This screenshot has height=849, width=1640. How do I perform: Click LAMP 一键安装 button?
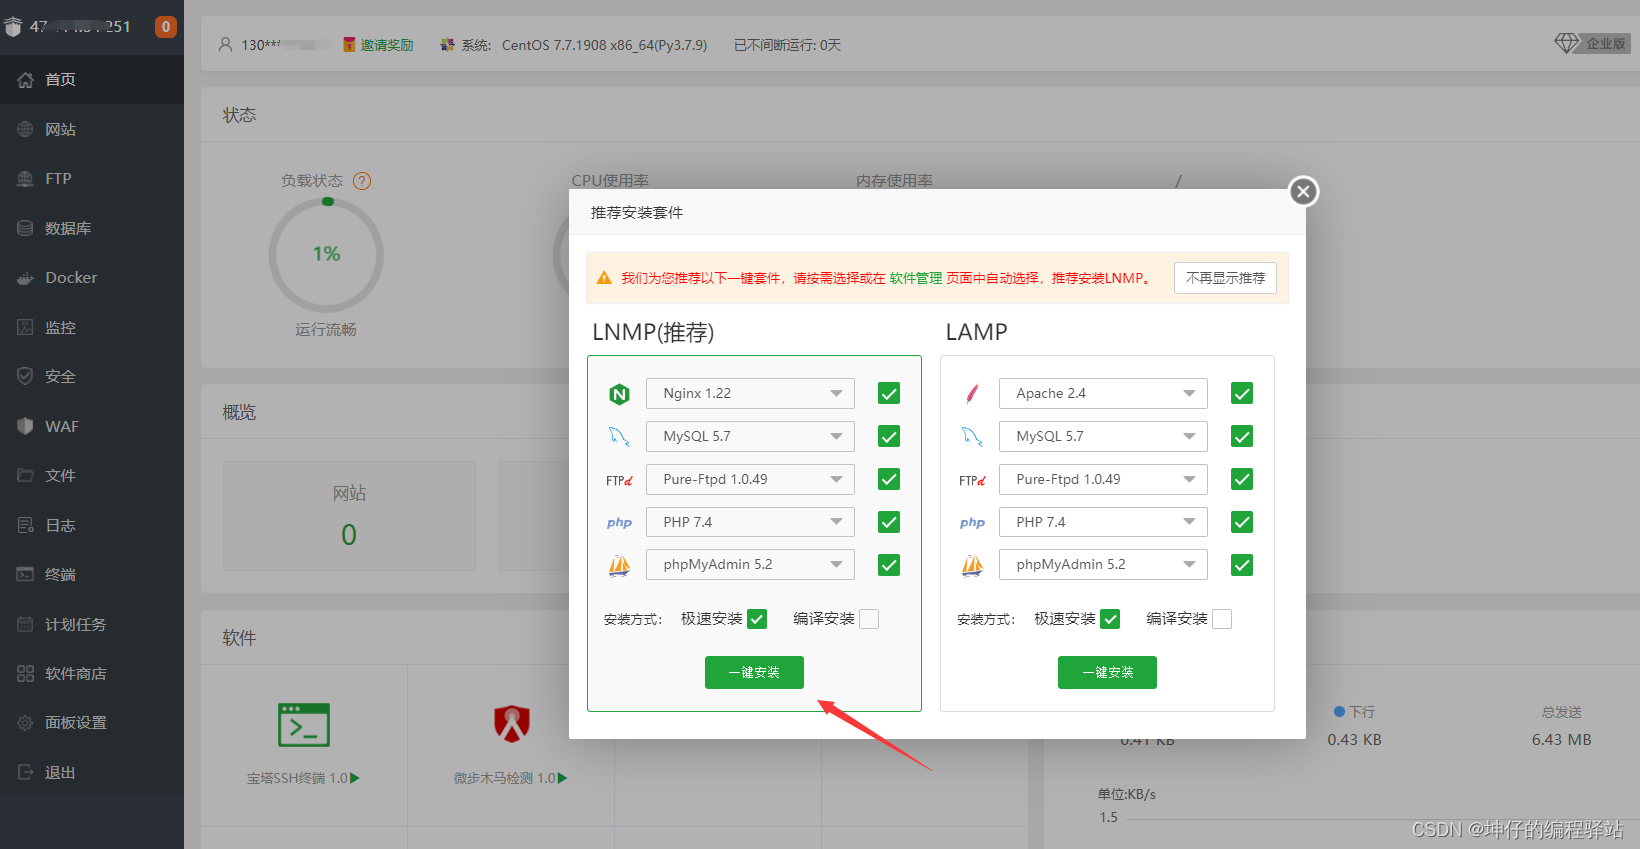point(1107,673)
